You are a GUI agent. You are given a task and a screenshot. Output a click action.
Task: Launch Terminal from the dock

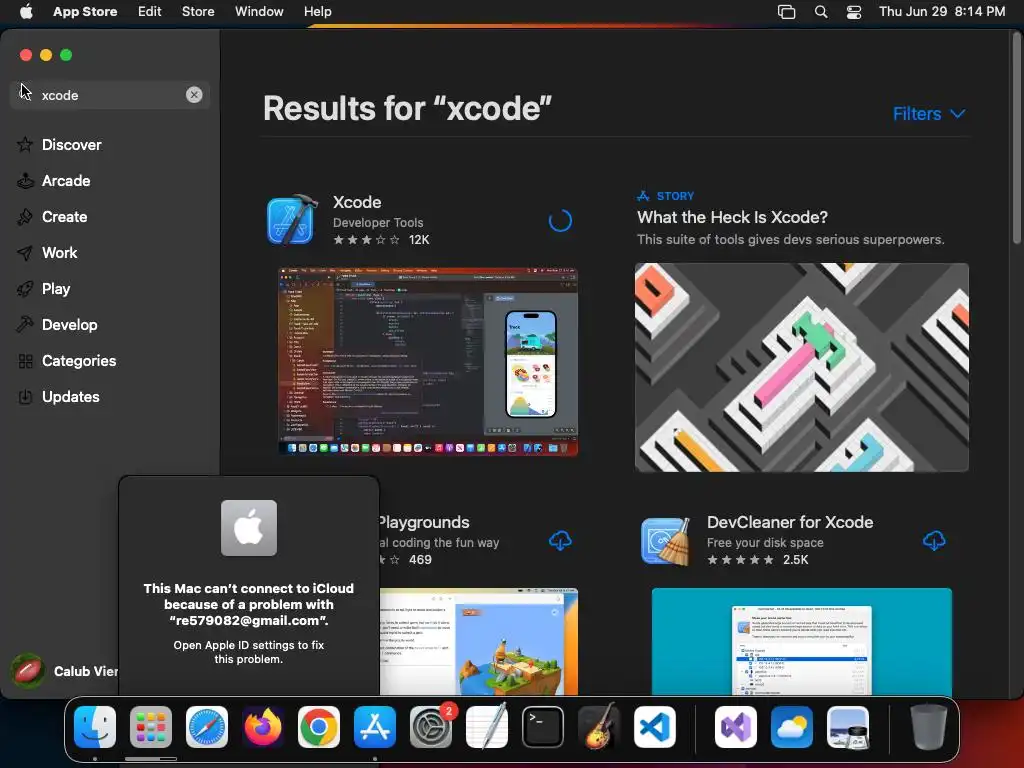pyautogui.click(x=543, y=727)
